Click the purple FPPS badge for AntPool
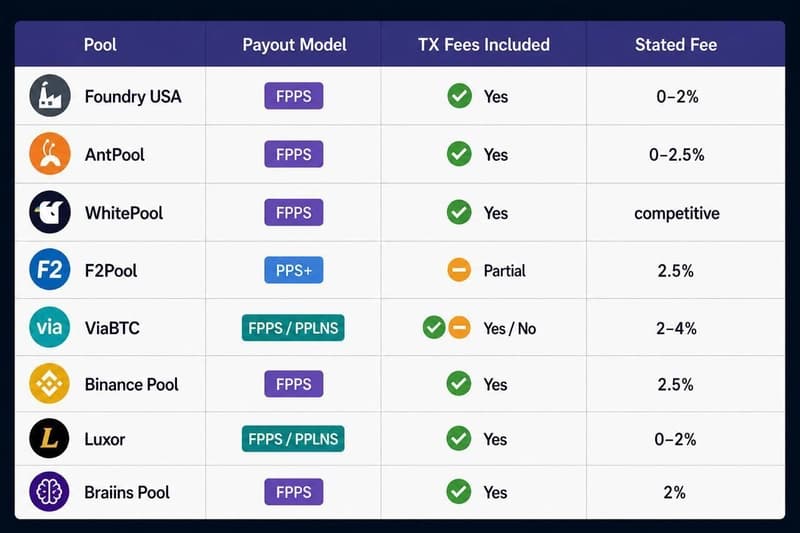 tap(293, 154)
